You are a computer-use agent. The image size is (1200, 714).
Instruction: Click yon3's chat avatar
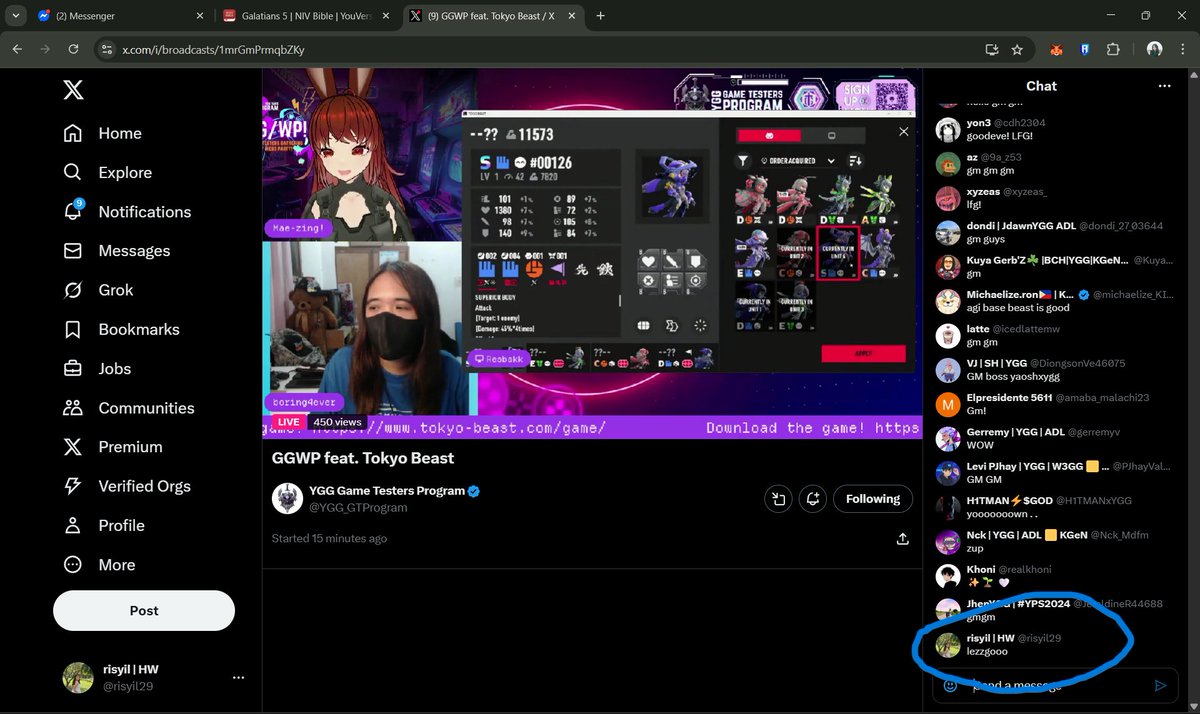point(948,129)
